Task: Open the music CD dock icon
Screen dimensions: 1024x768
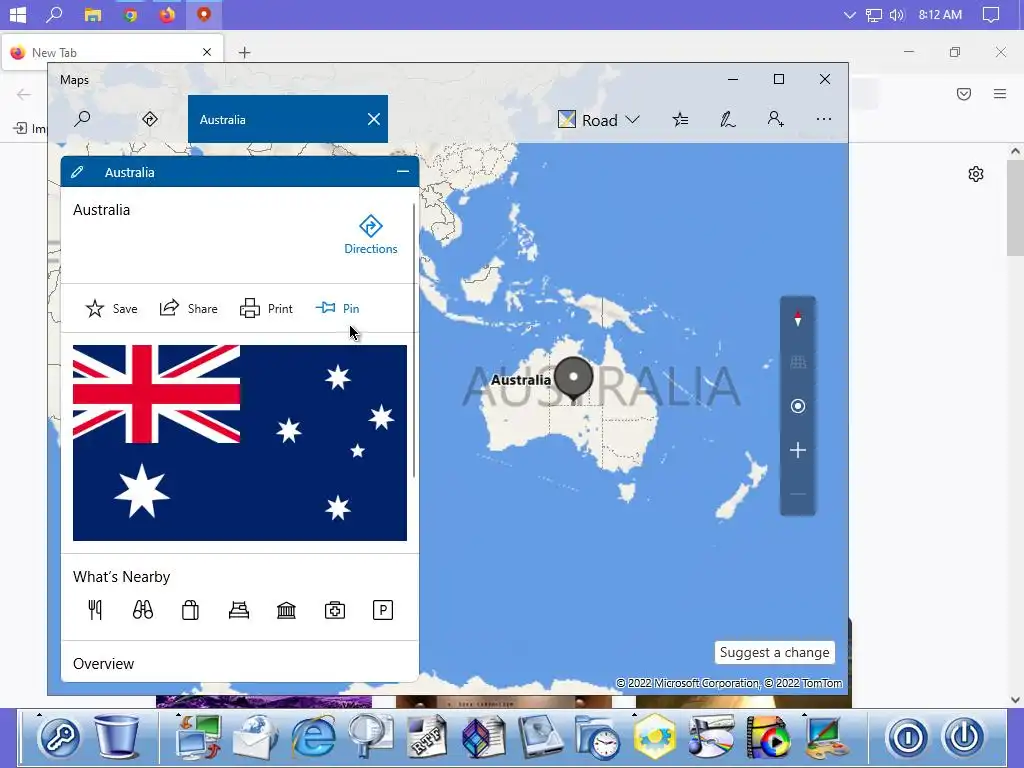Action: click(x=712, y=737)
